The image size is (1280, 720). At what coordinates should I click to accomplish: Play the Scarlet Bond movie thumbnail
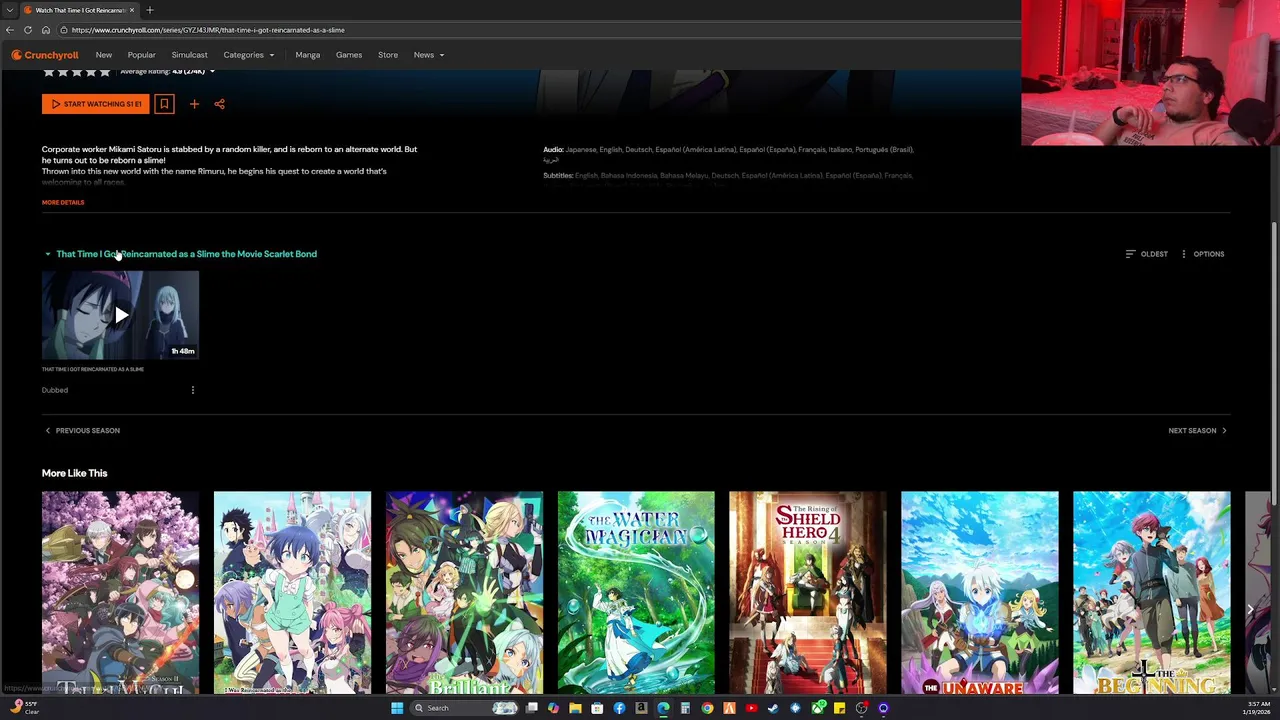(x=120, y=315)
